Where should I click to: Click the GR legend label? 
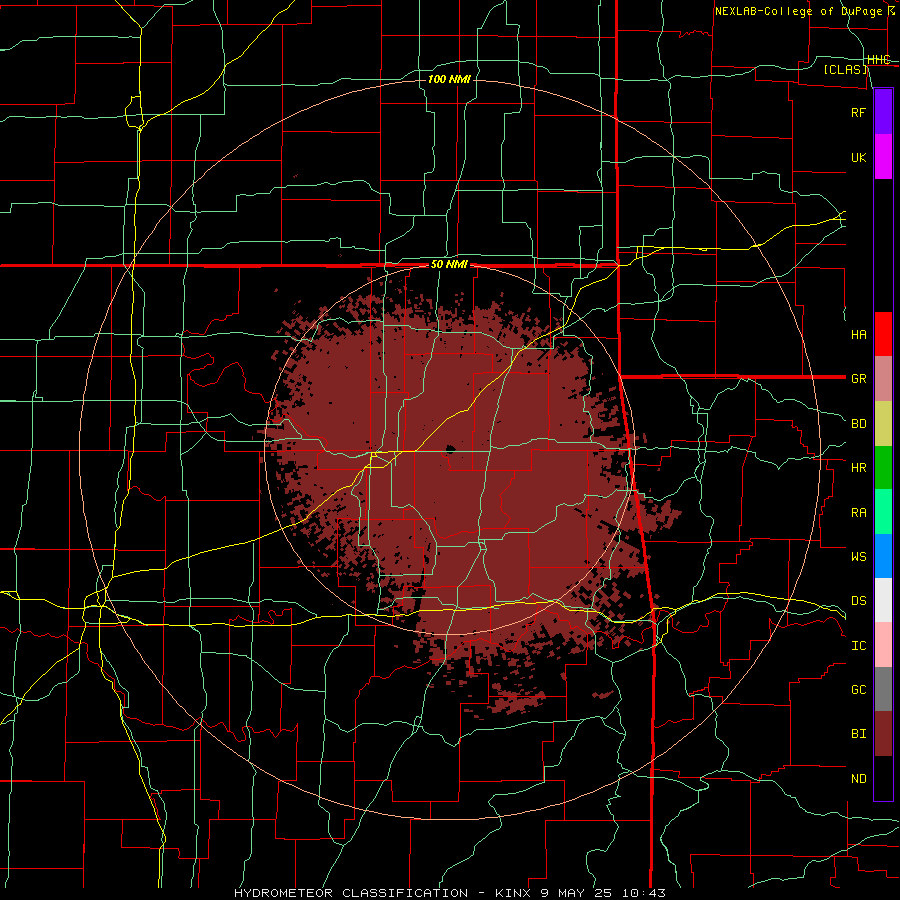point(858,379)
